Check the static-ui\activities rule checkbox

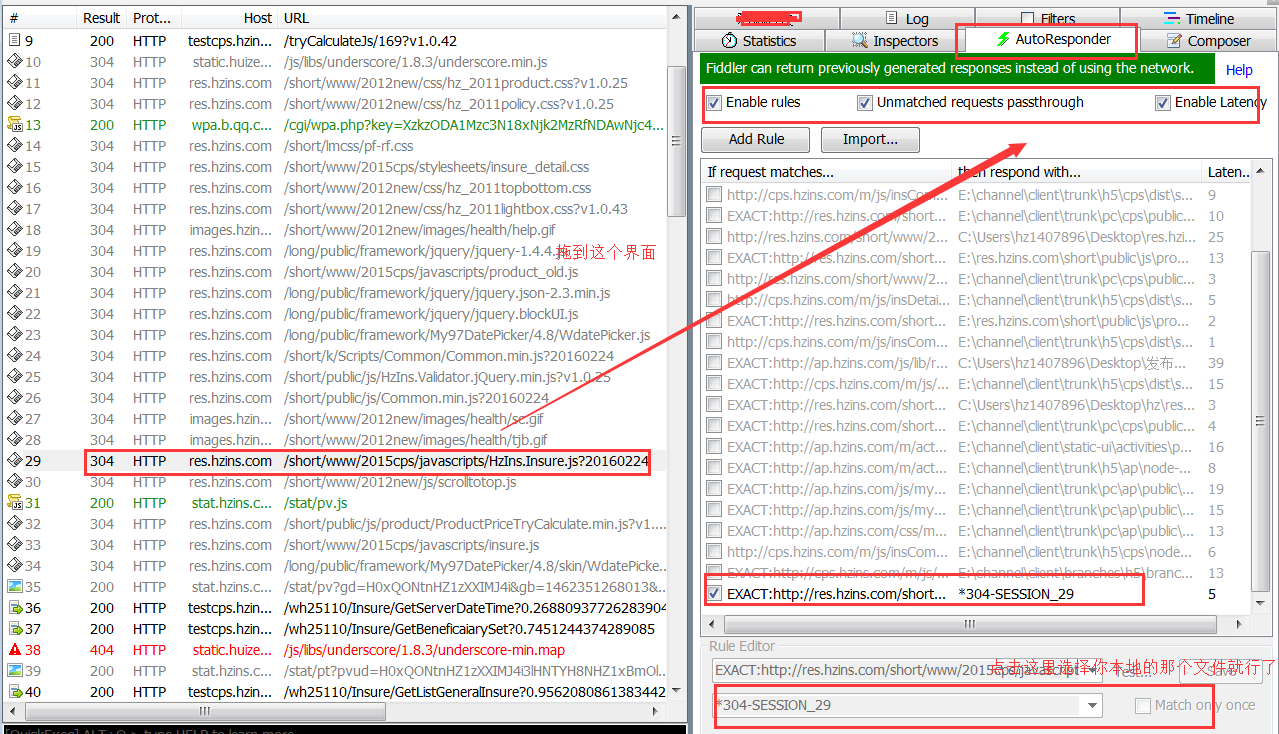(714, 447)
